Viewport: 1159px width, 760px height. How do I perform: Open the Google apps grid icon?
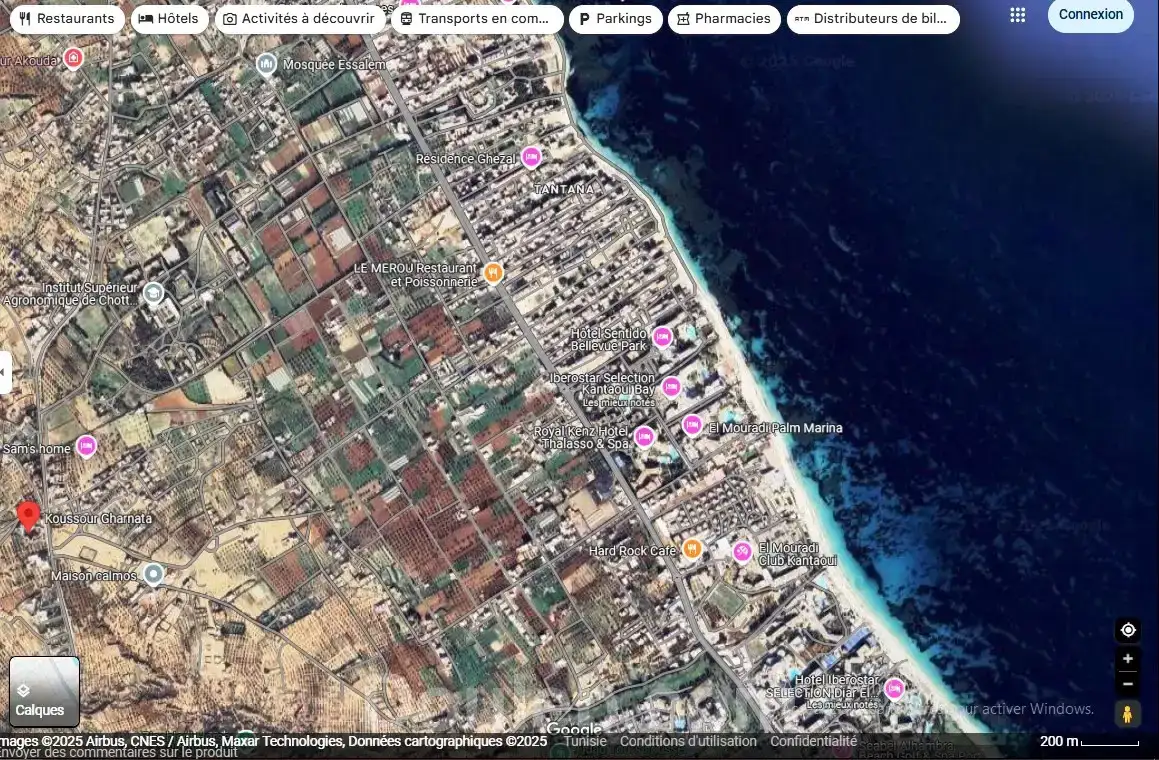click(1017, 15)
